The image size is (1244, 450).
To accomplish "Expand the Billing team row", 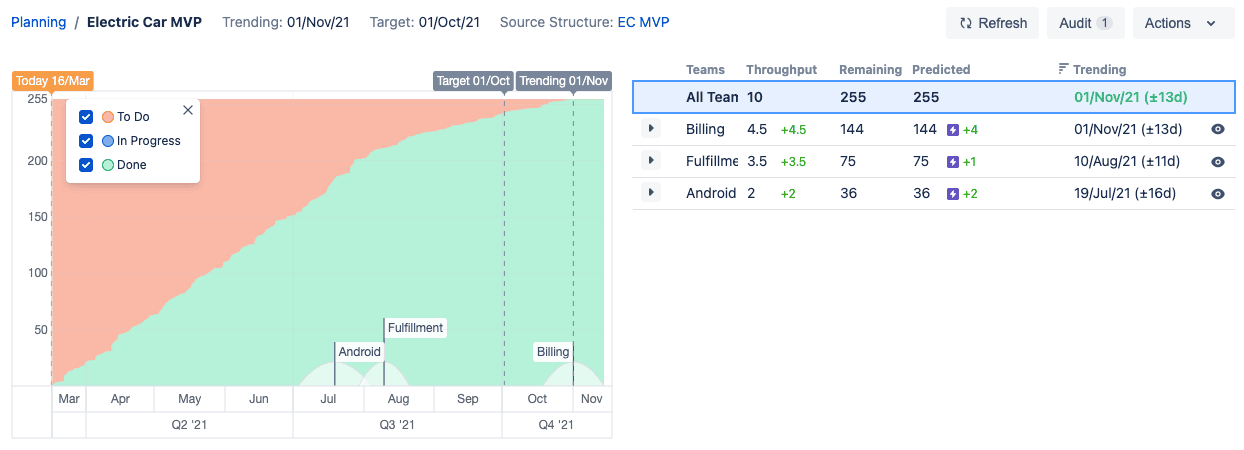I will pyautogui.click(x=651, y=129).
